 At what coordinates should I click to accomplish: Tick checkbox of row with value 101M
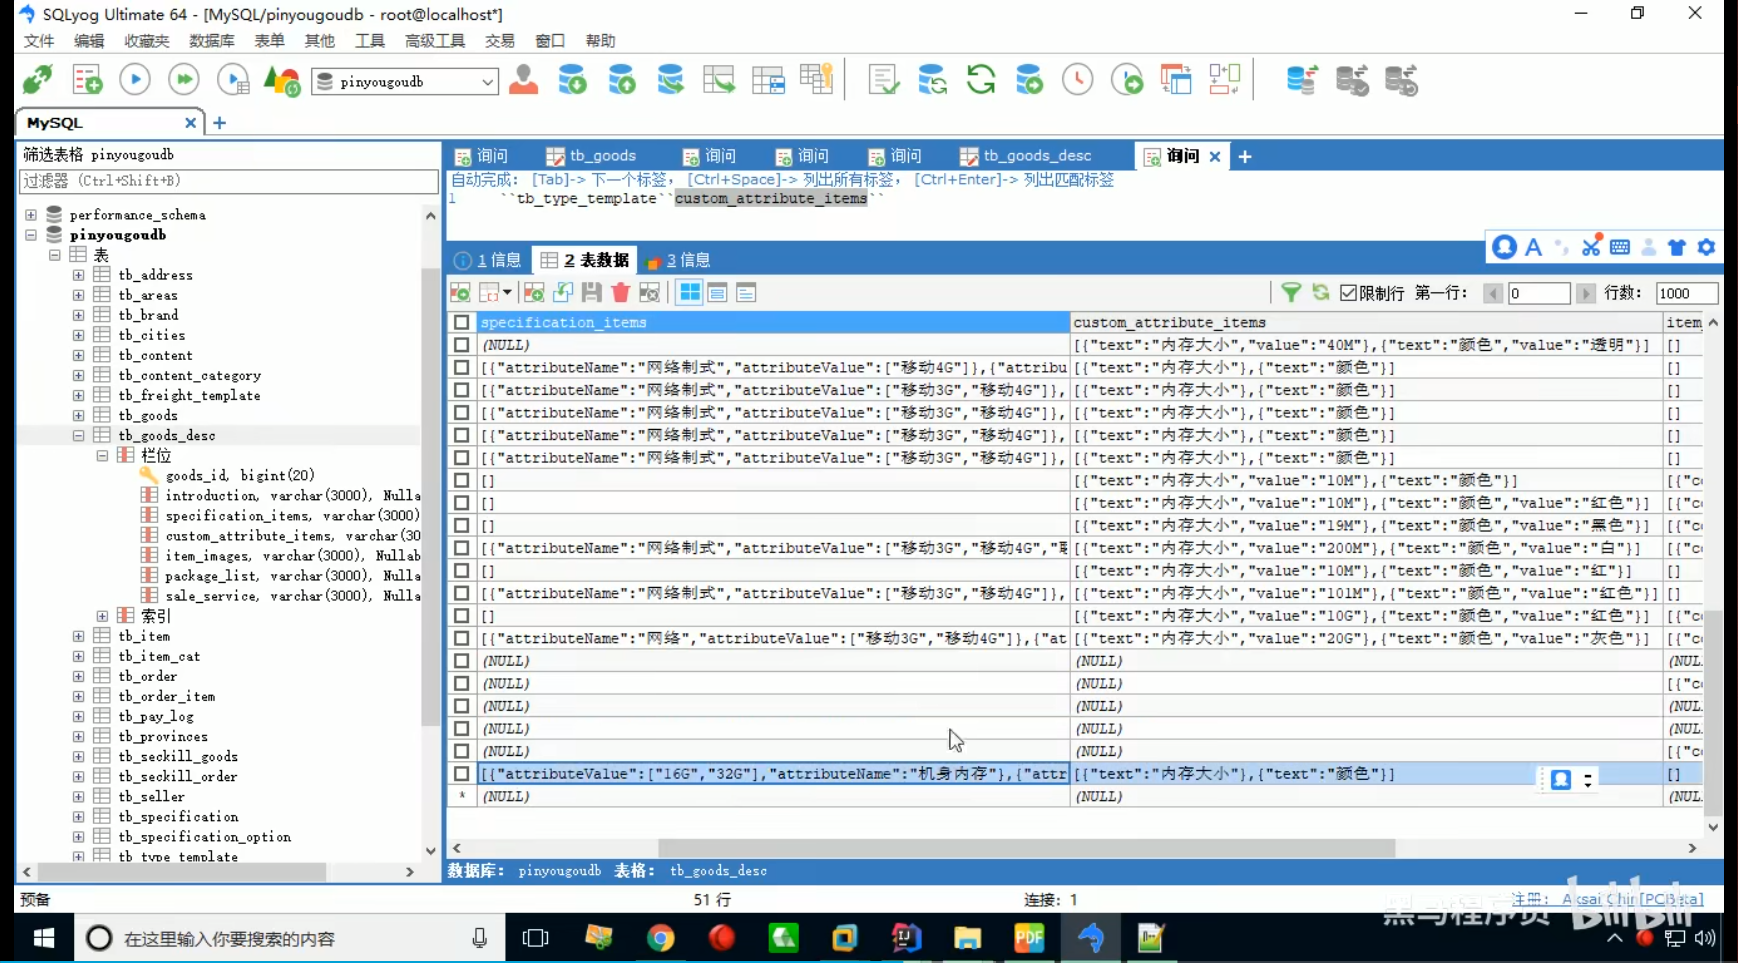(461, 593)
